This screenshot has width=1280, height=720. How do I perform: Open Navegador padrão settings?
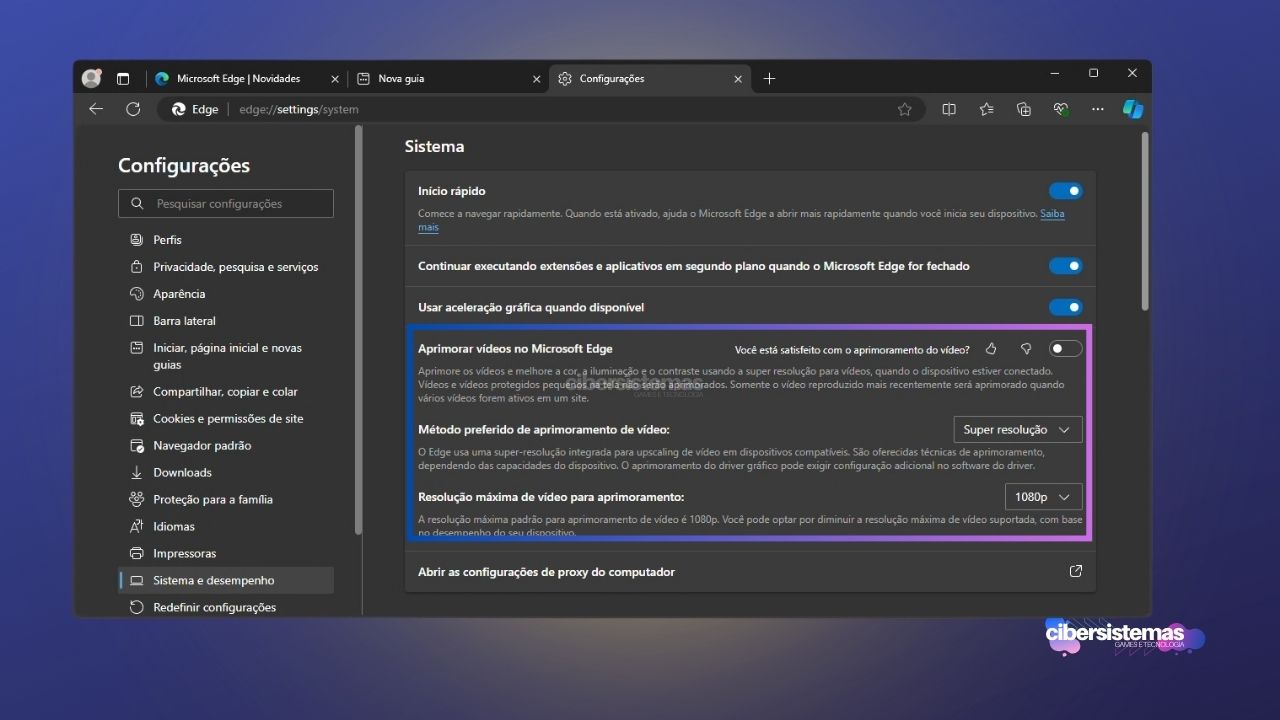[x=226, y=445]
